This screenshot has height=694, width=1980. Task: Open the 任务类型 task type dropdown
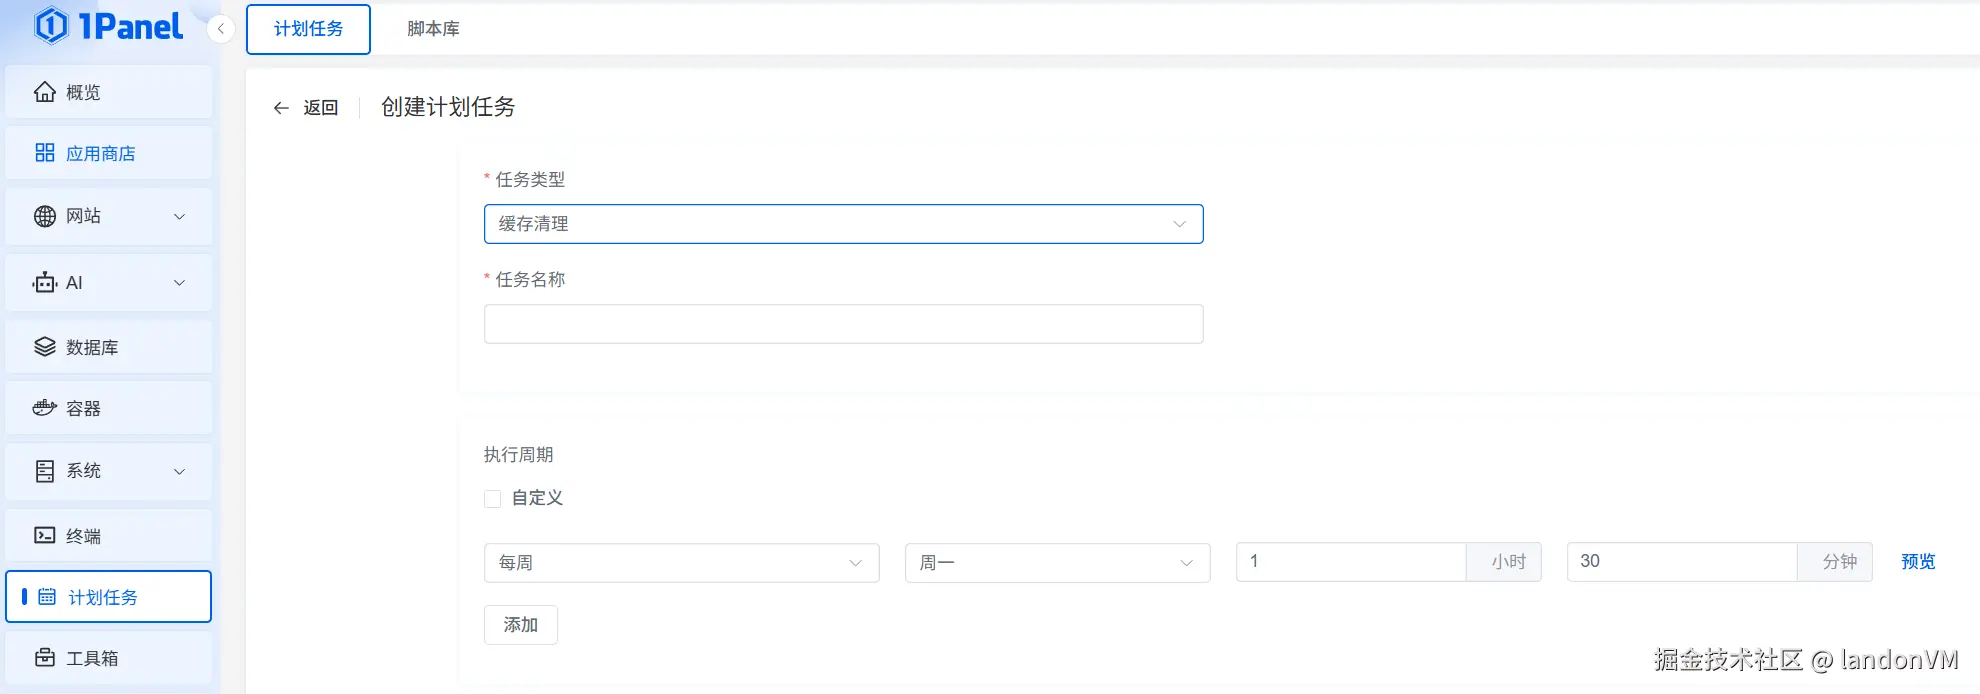pos(842,224)
